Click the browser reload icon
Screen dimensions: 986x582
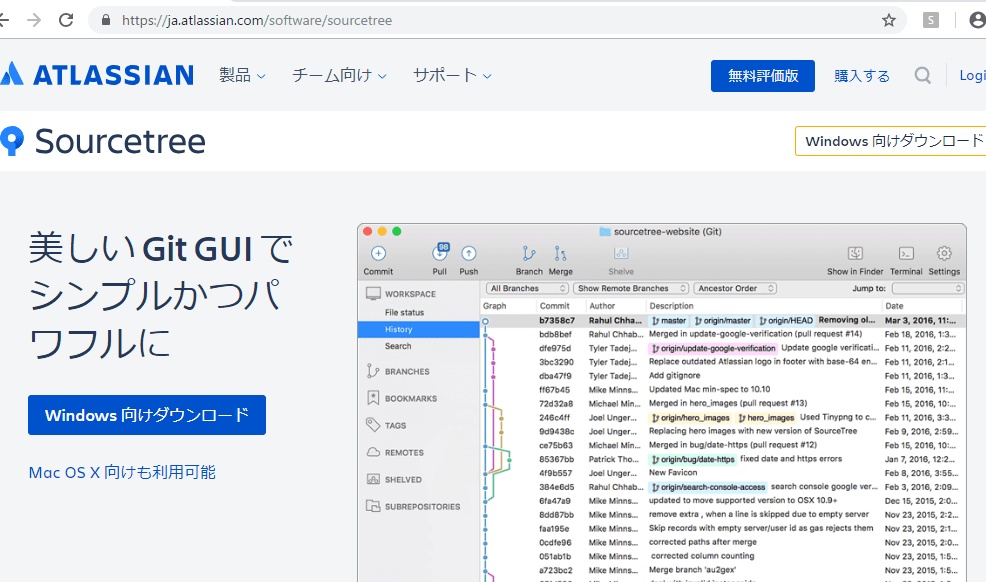pyautogui.click(x=66, y=20)
